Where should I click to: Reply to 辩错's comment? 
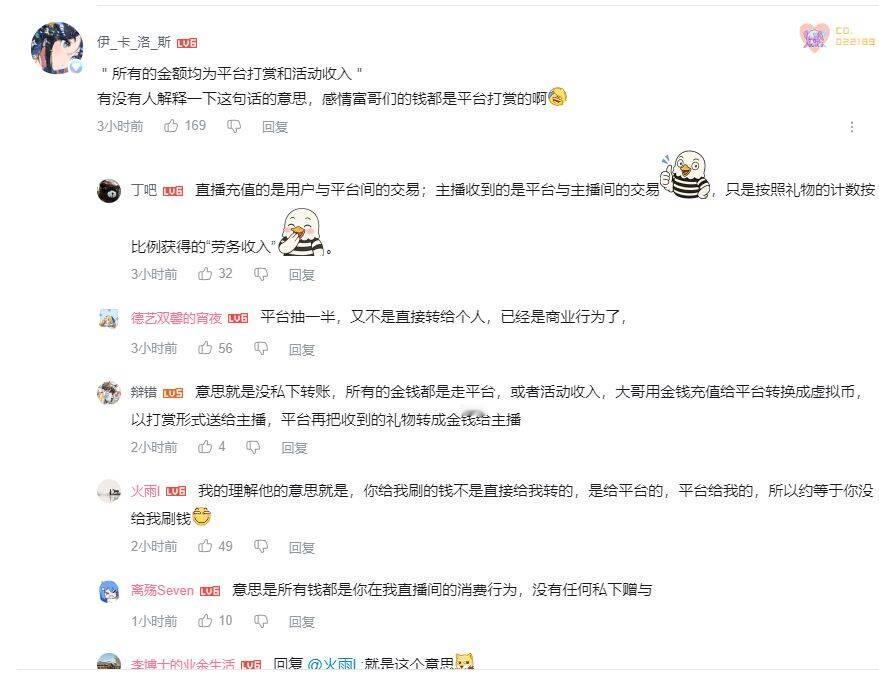pyautogui.click(x=294, y=447)
